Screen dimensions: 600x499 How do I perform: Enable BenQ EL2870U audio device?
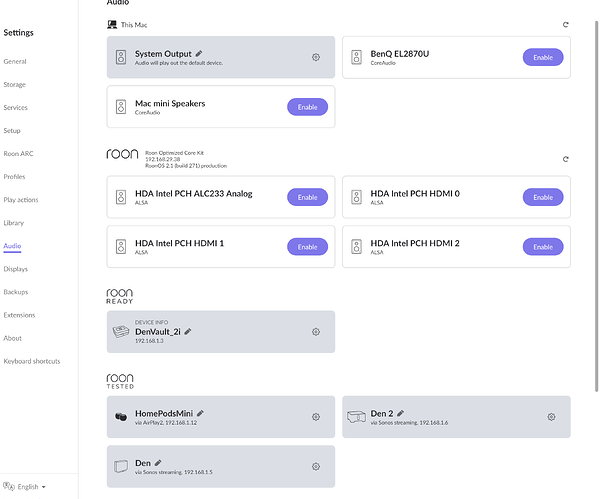[x=542, y=57]
